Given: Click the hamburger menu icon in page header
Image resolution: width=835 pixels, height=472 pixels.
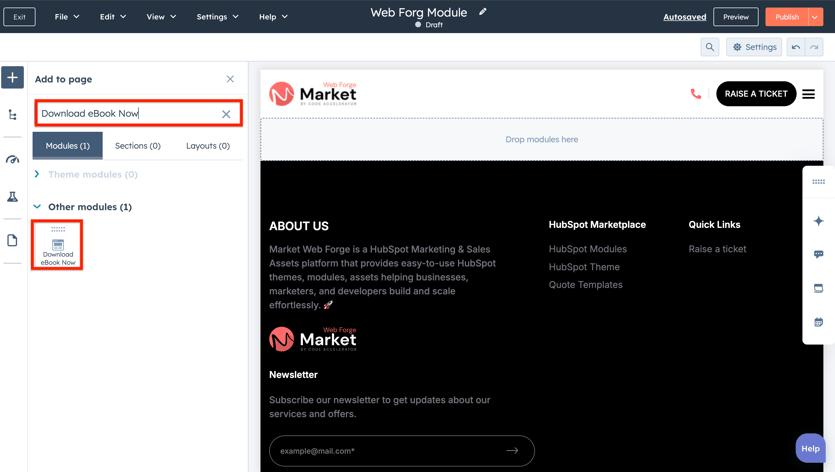Looking at the screenshot, I should click(808, 94).
